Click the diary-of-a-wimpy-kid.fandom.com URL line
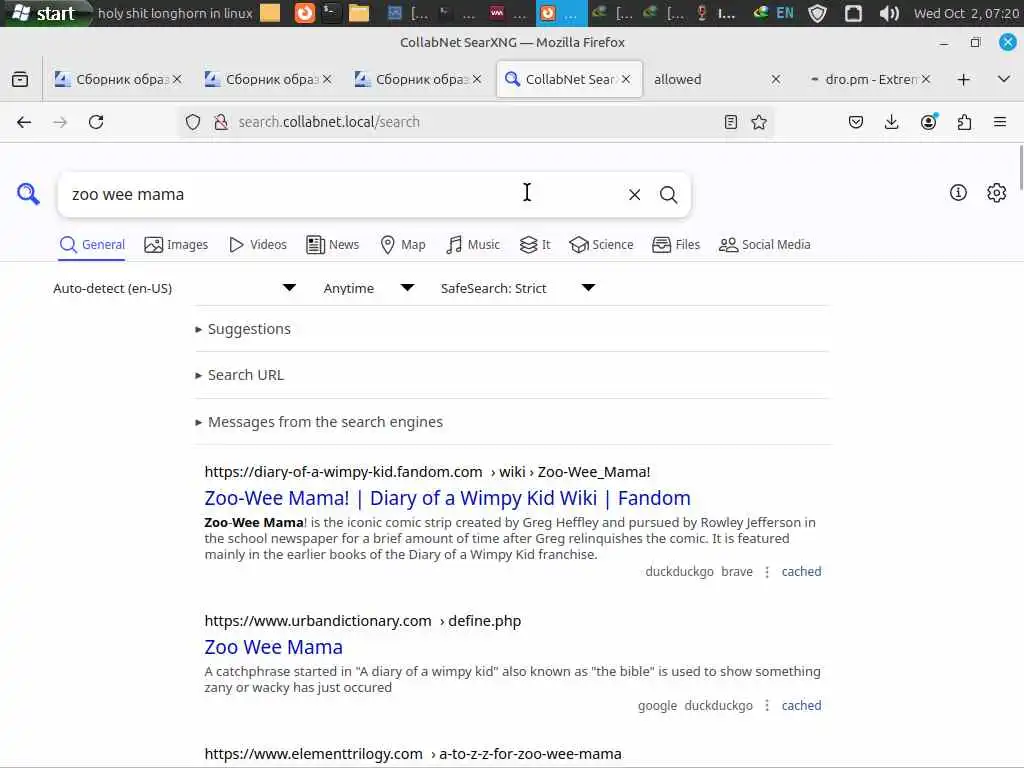The height and width of the screenshot is (768, 1024). click(427, 472)
